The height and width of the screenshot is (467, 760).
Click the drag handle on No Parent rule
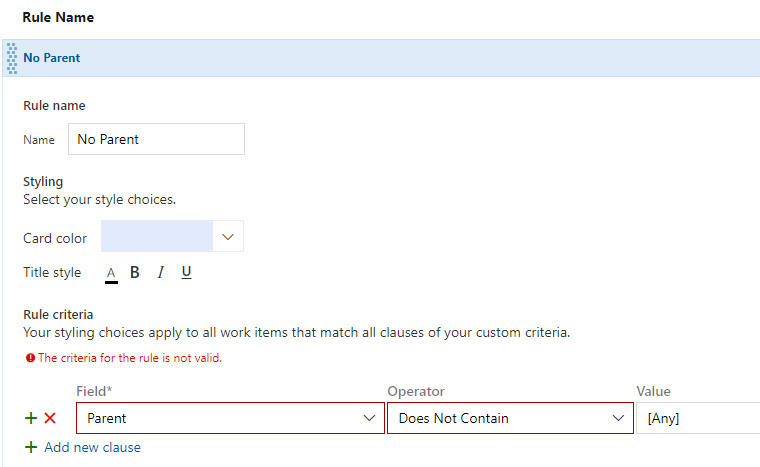(11, 58)
